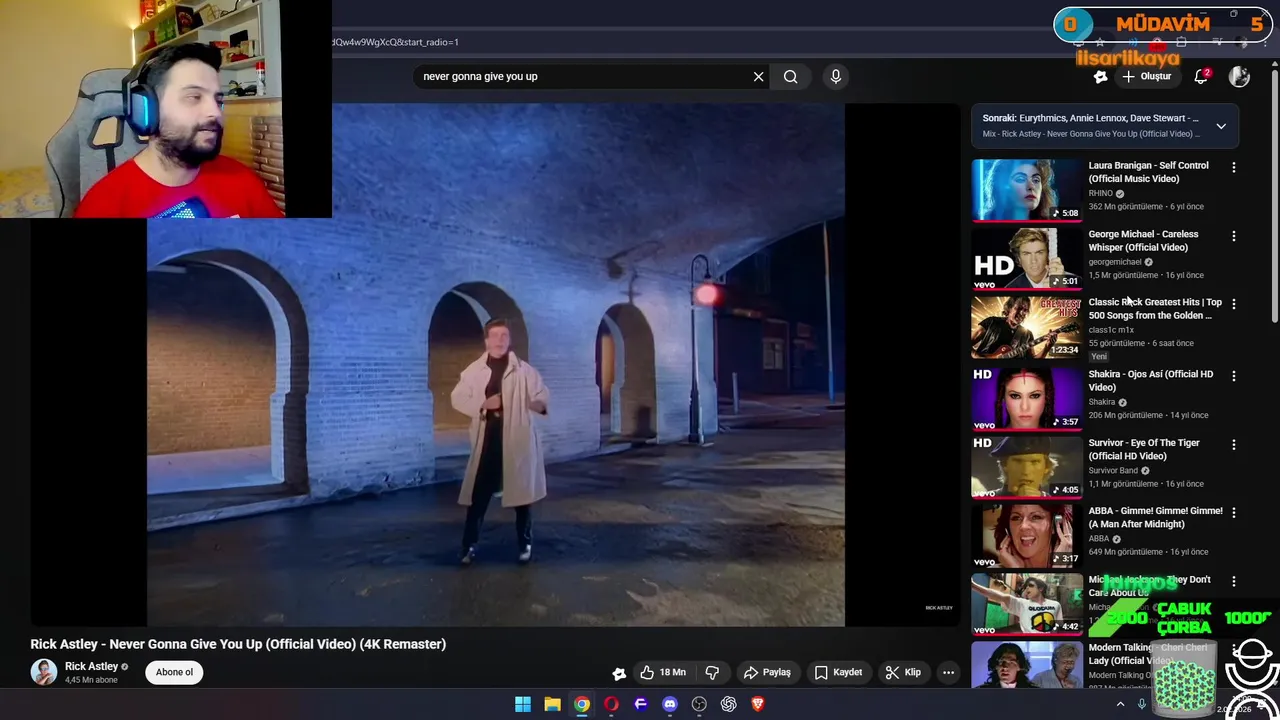Click the sparkle icon beside Oluştur
Viewport: 1280px width, 720px height.
[x=1100, y=76]
